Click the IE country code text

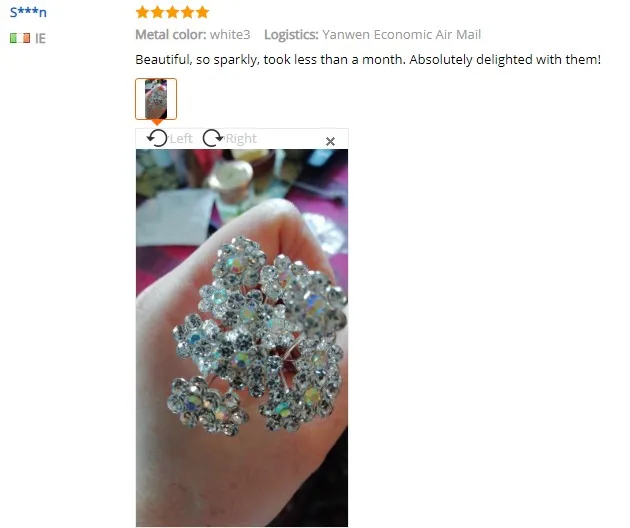tap(40, 39)
